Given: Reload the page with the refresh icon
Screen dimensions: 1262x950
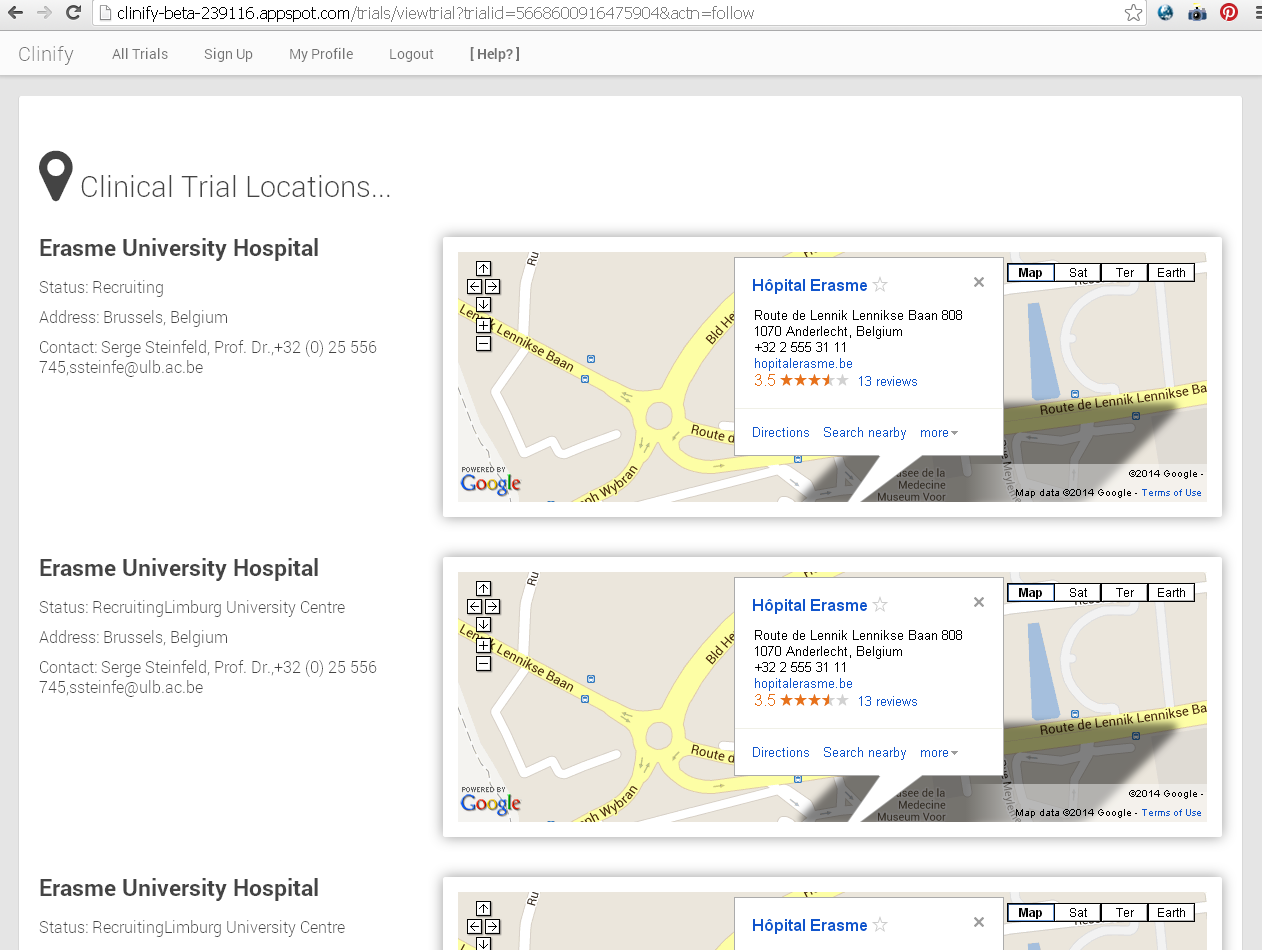Looking at the screenshot, I should click(x=71, y=12).
